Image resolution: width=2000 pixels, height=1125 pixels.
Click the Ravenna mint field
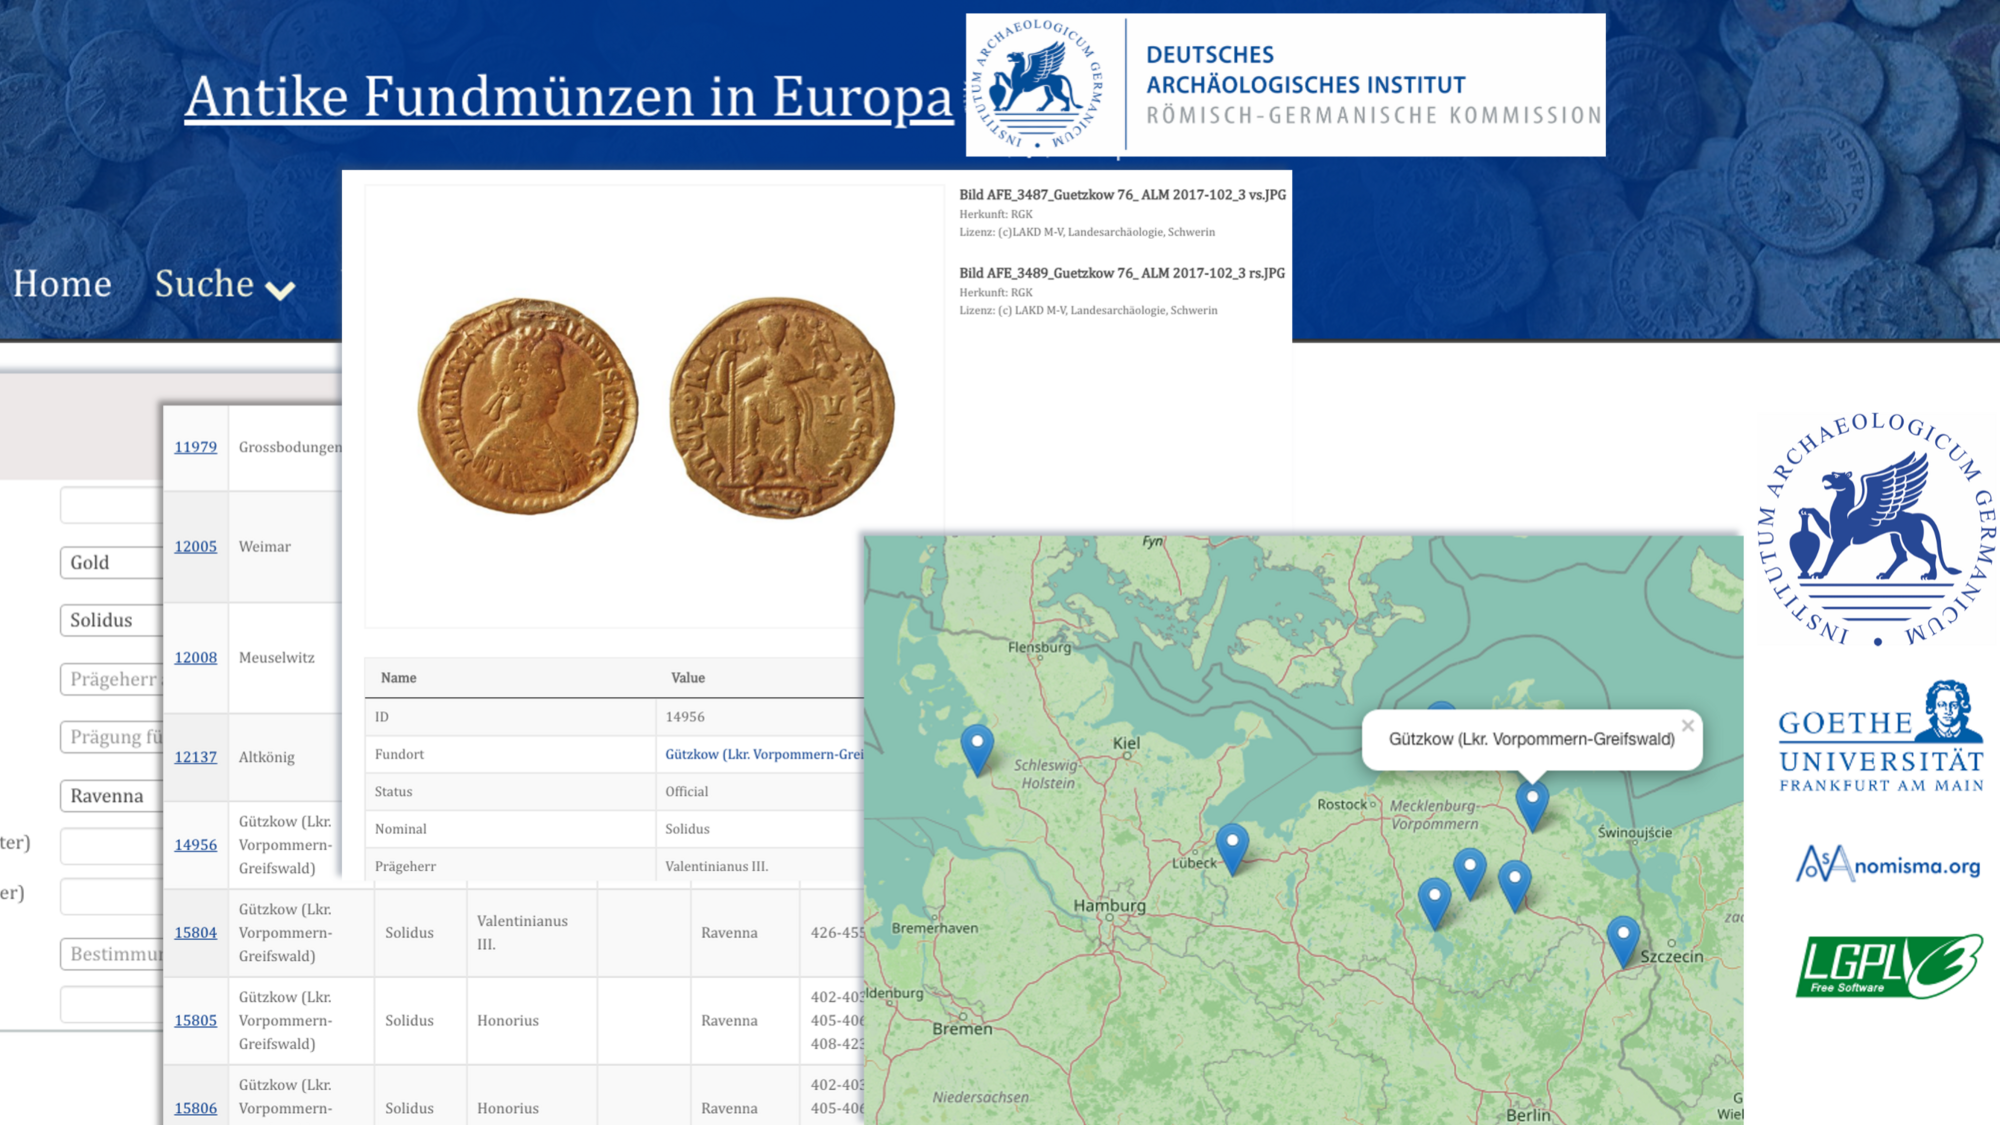[111, 796]
